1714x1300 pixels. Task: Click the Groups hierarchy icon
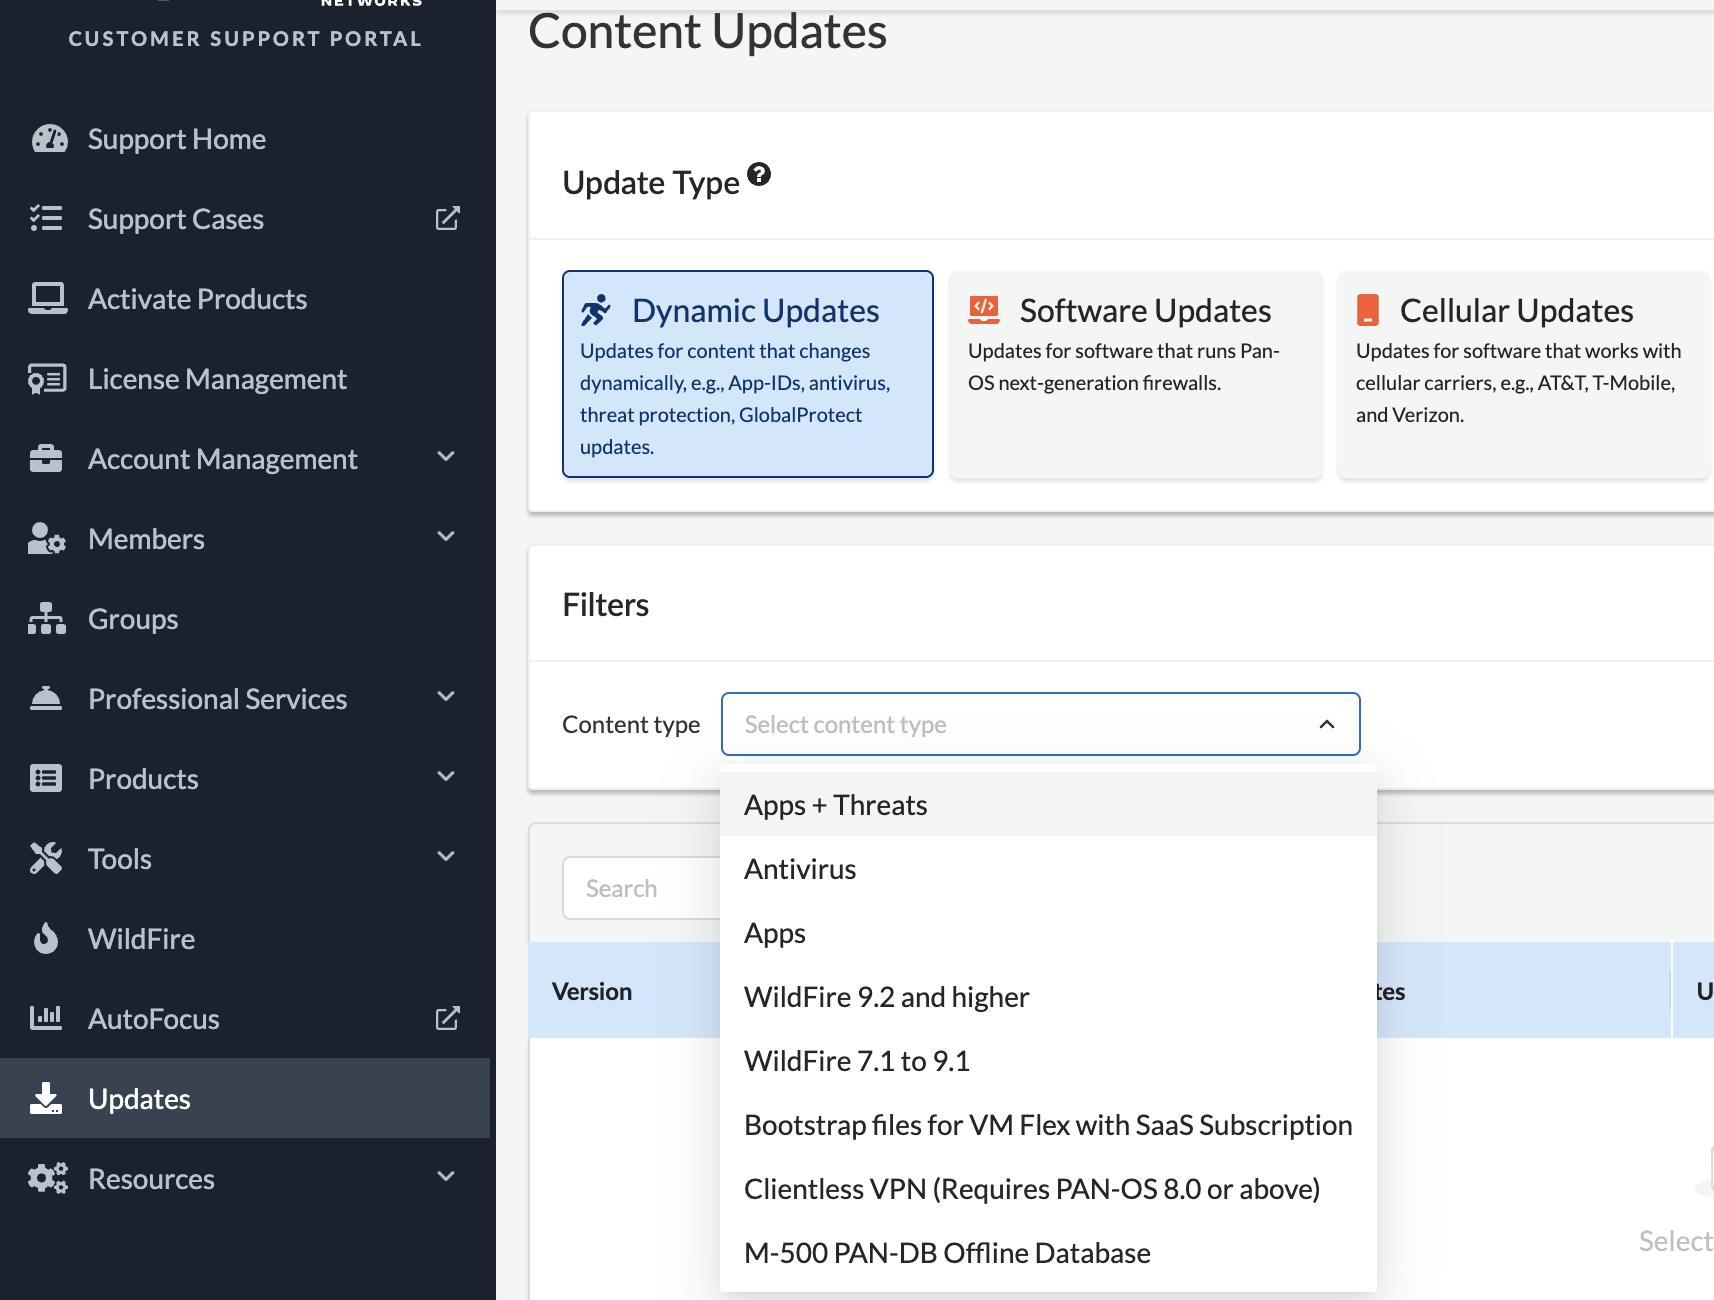pos(46,619)
